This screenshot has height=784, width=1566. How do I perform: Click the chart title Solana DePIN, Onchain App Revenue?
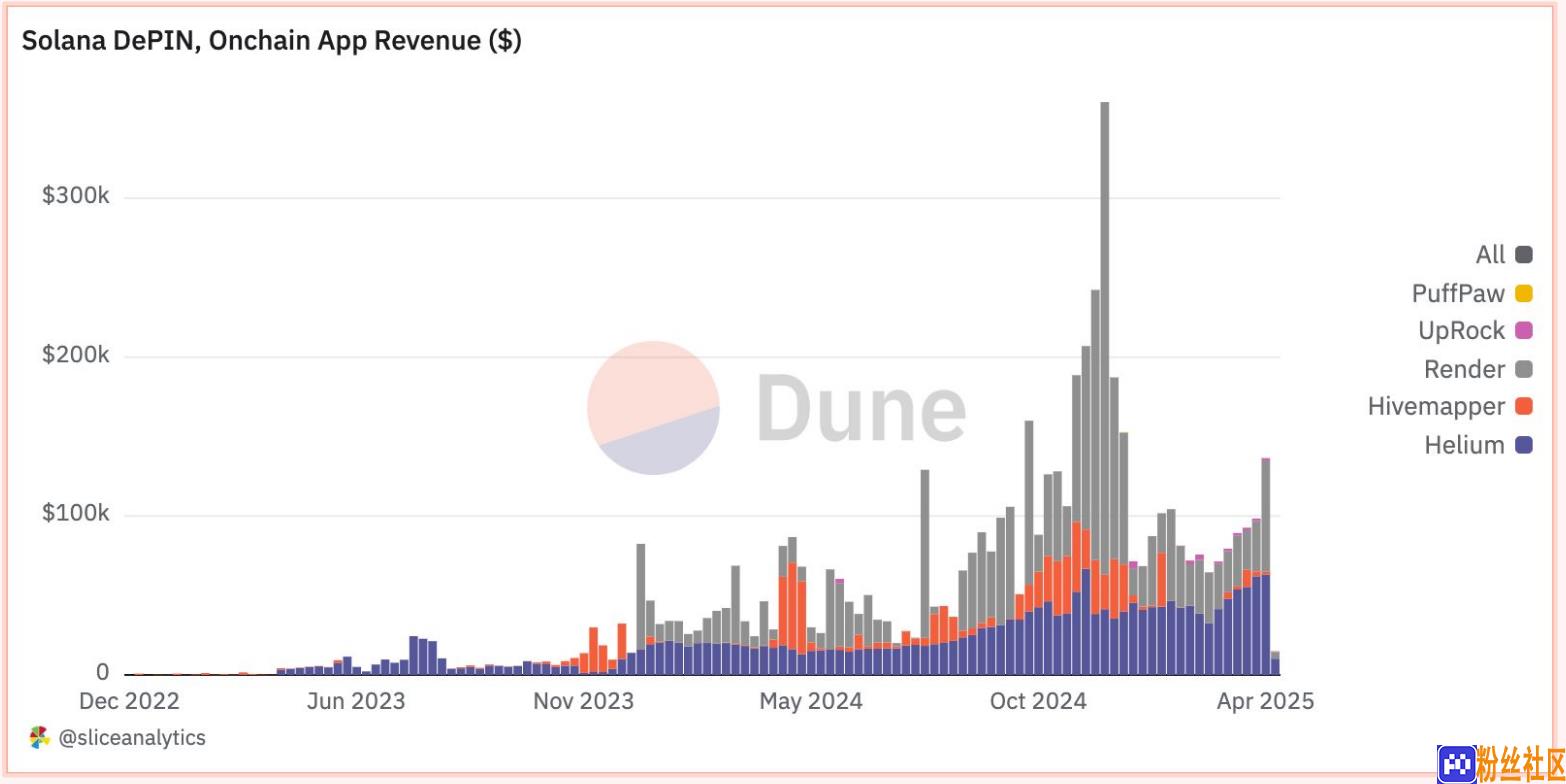pos(271,41)
